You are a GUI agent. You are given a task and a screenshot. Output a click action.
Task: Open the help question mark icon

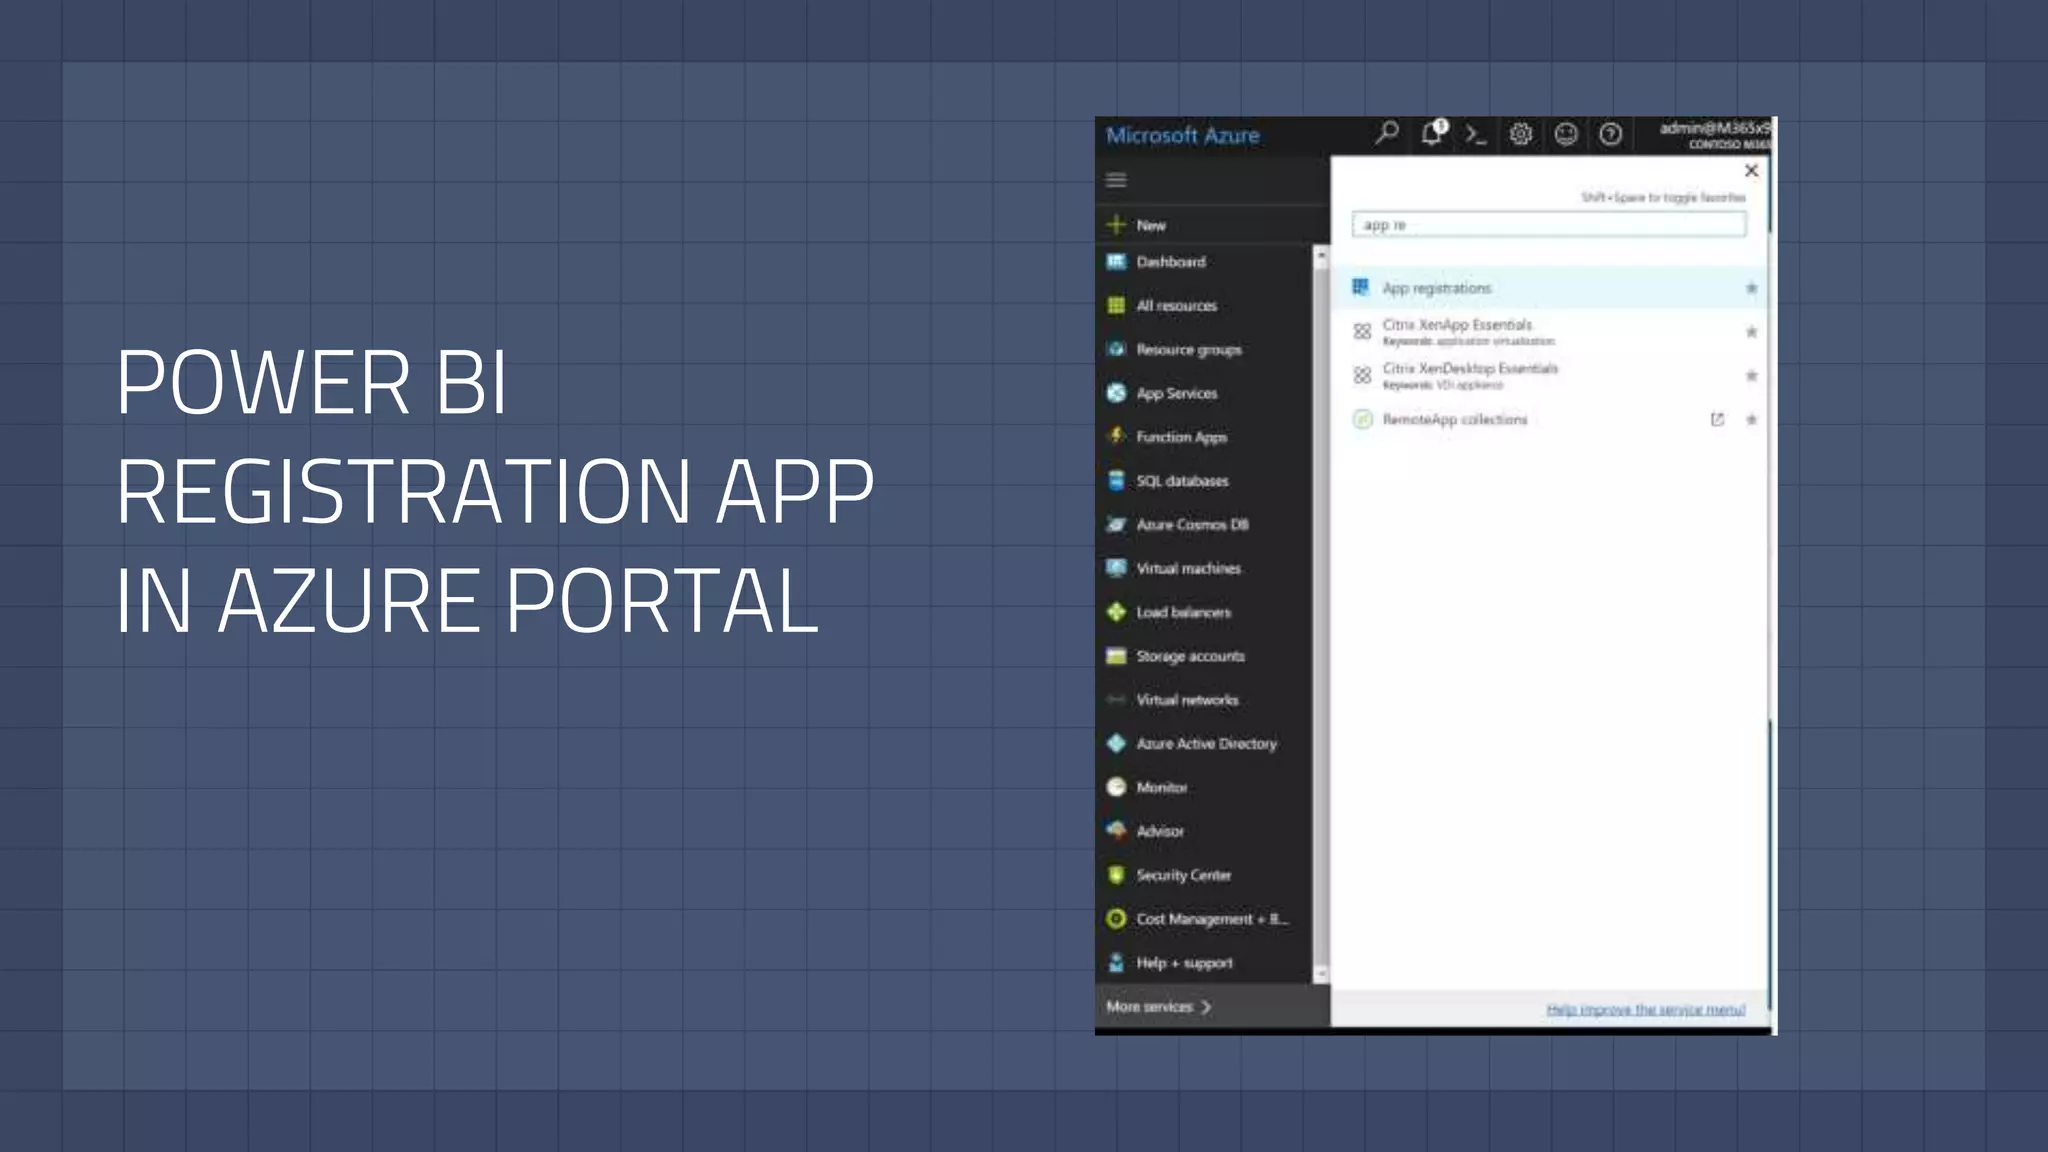pyautogui.click(x=1610, y=134)
